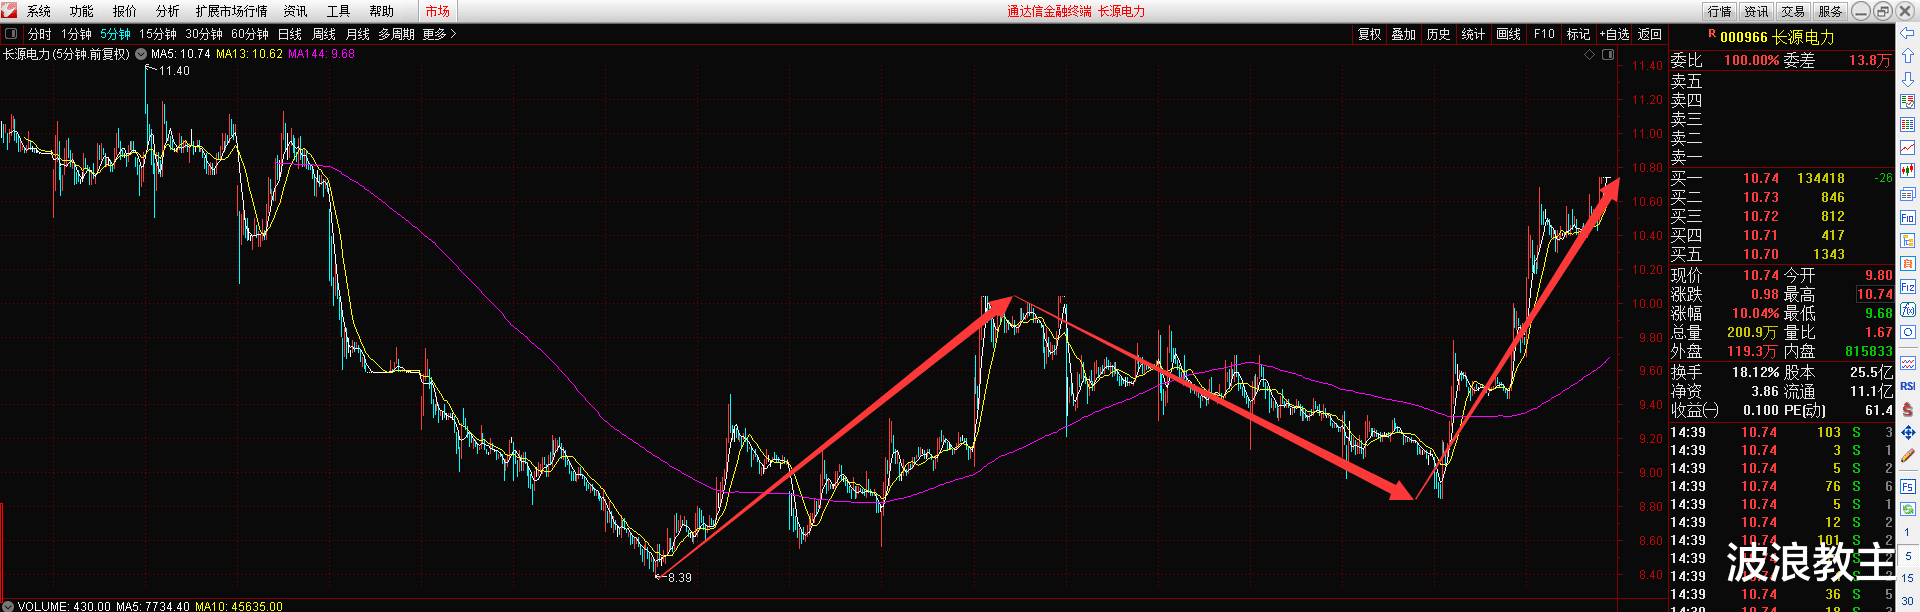Switch to the 1分钟 period
Viewport: 1920px width, 612px height.
point(76,34)
